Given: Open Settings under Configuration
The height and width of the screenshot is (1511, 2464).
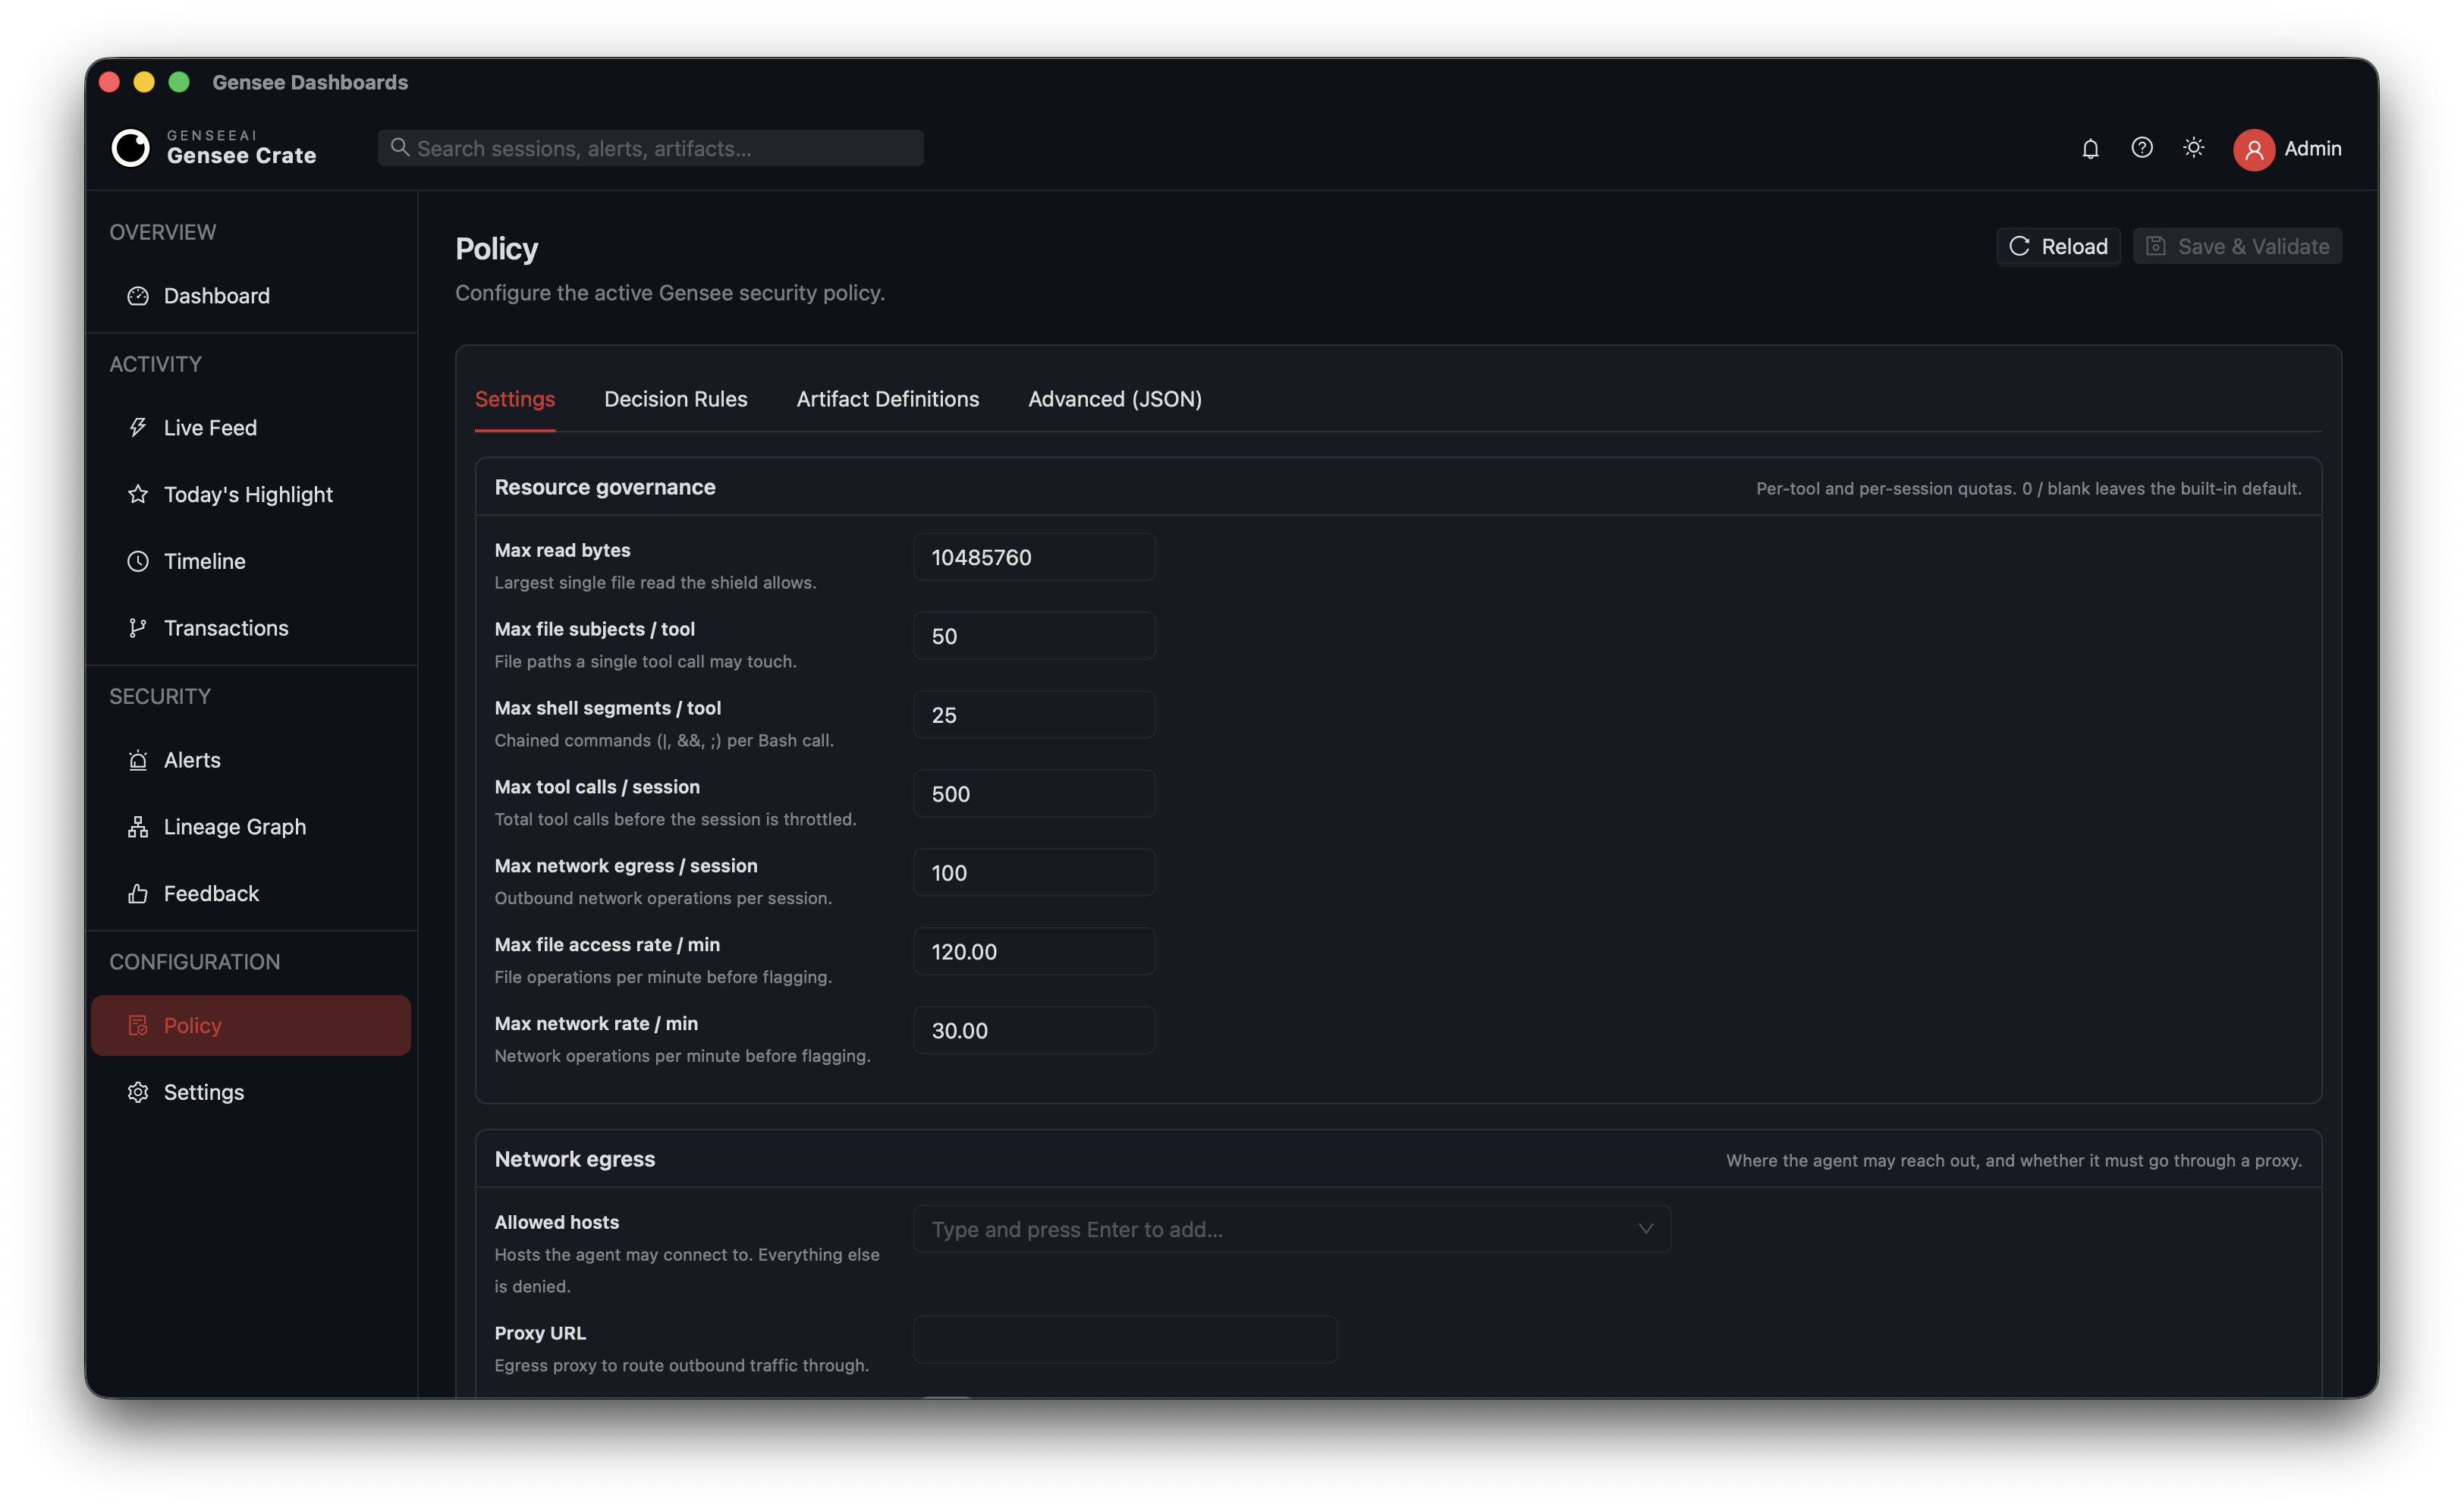Looking at the screenshot, I should pyautogui.click(x=251, y=1092).
